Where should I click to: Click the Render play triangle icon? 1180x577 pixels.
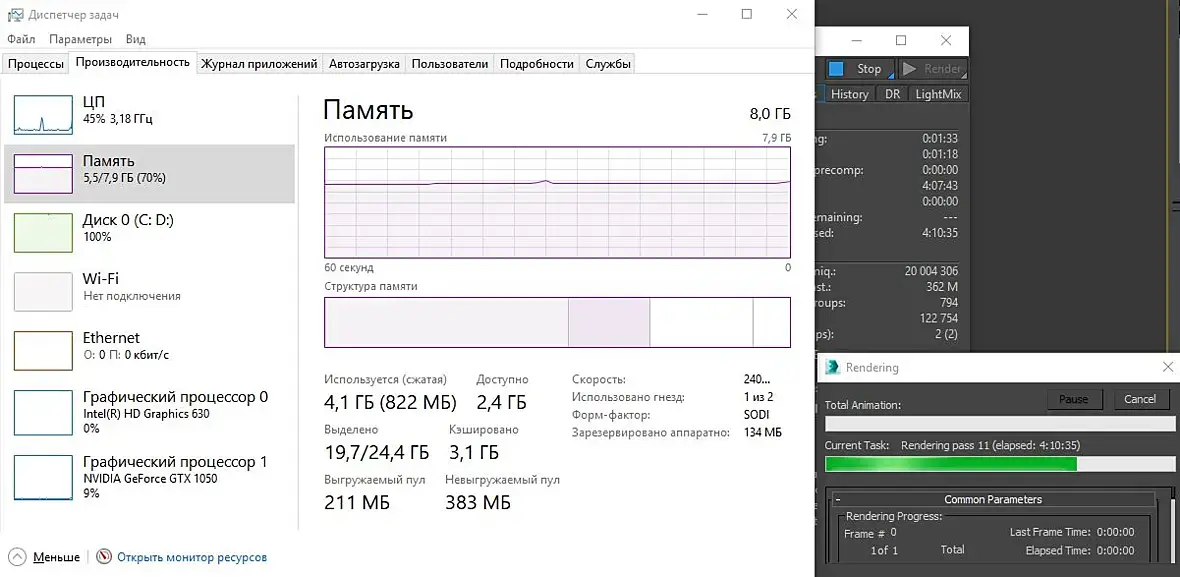[x=909, y=69]
